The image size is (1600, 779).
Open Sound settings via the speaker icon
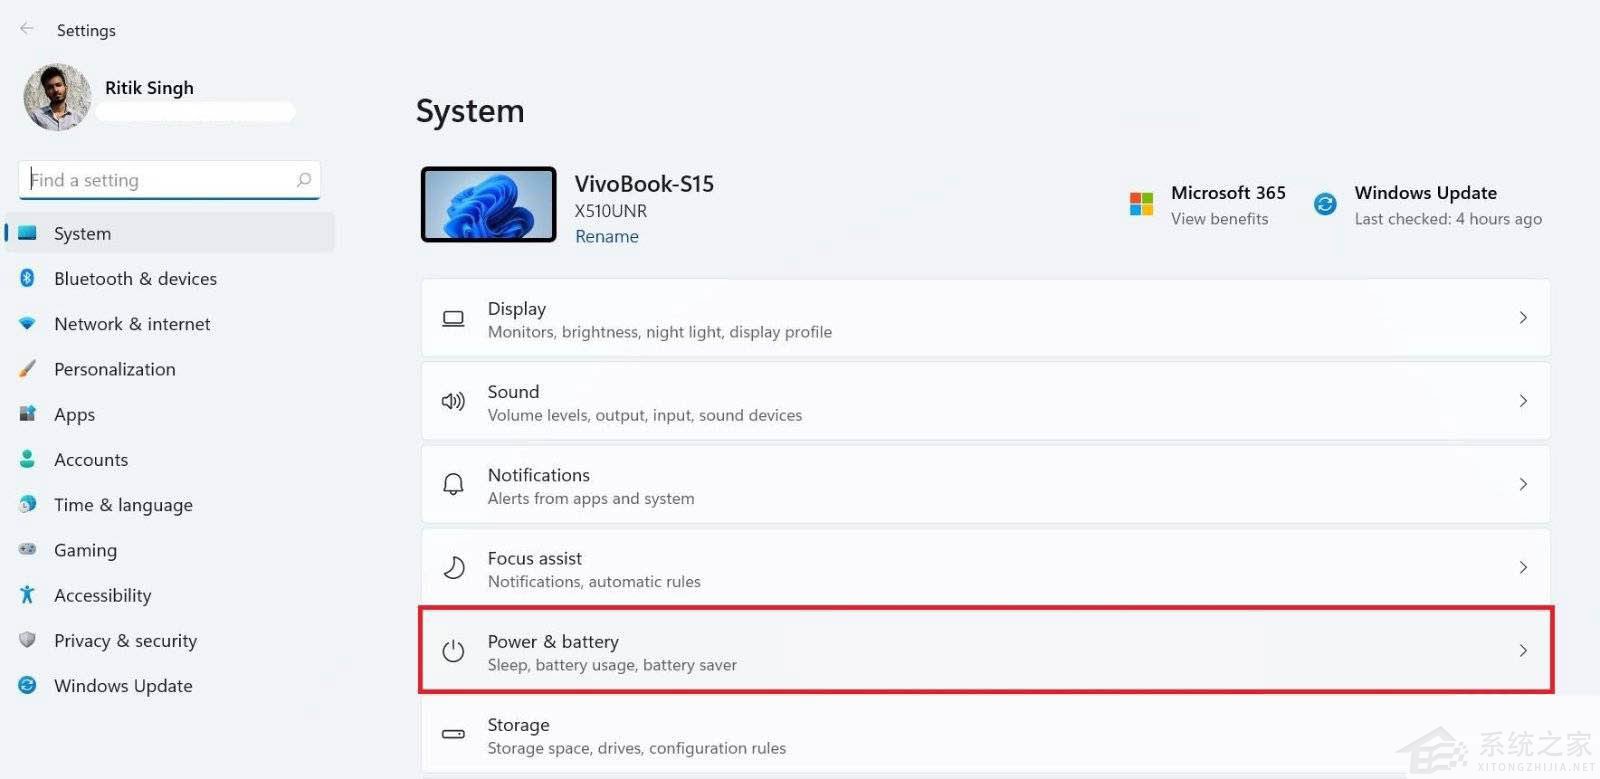point(453,401)
